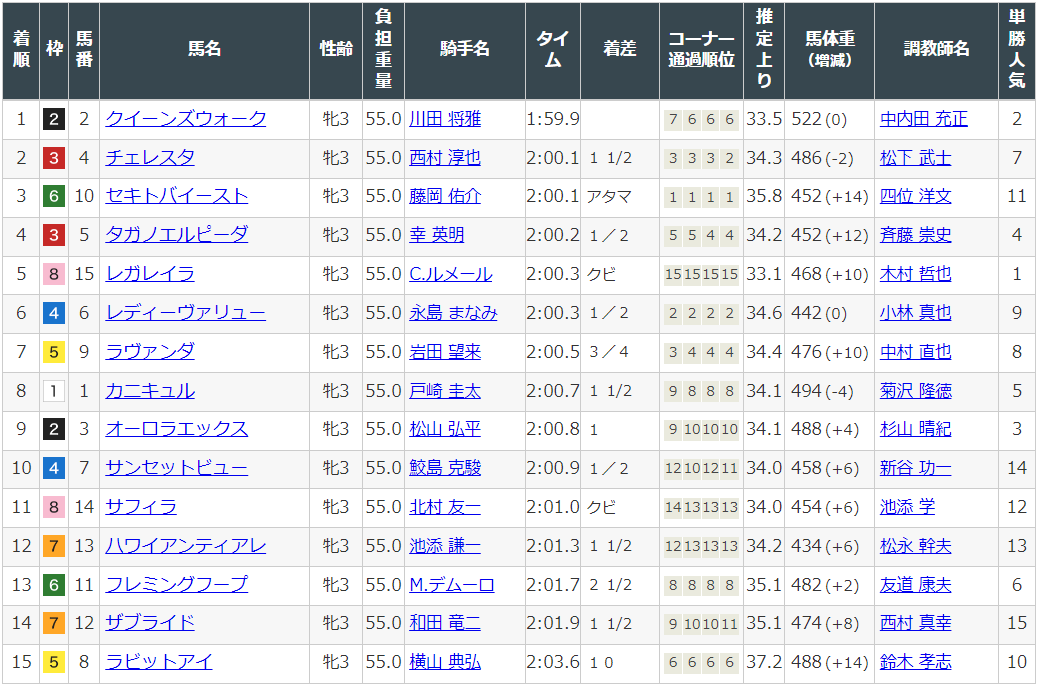This screenshot has height=687, width=1037.
Task: Open horse link クイーンズウォーク
Action: point(186,119)
